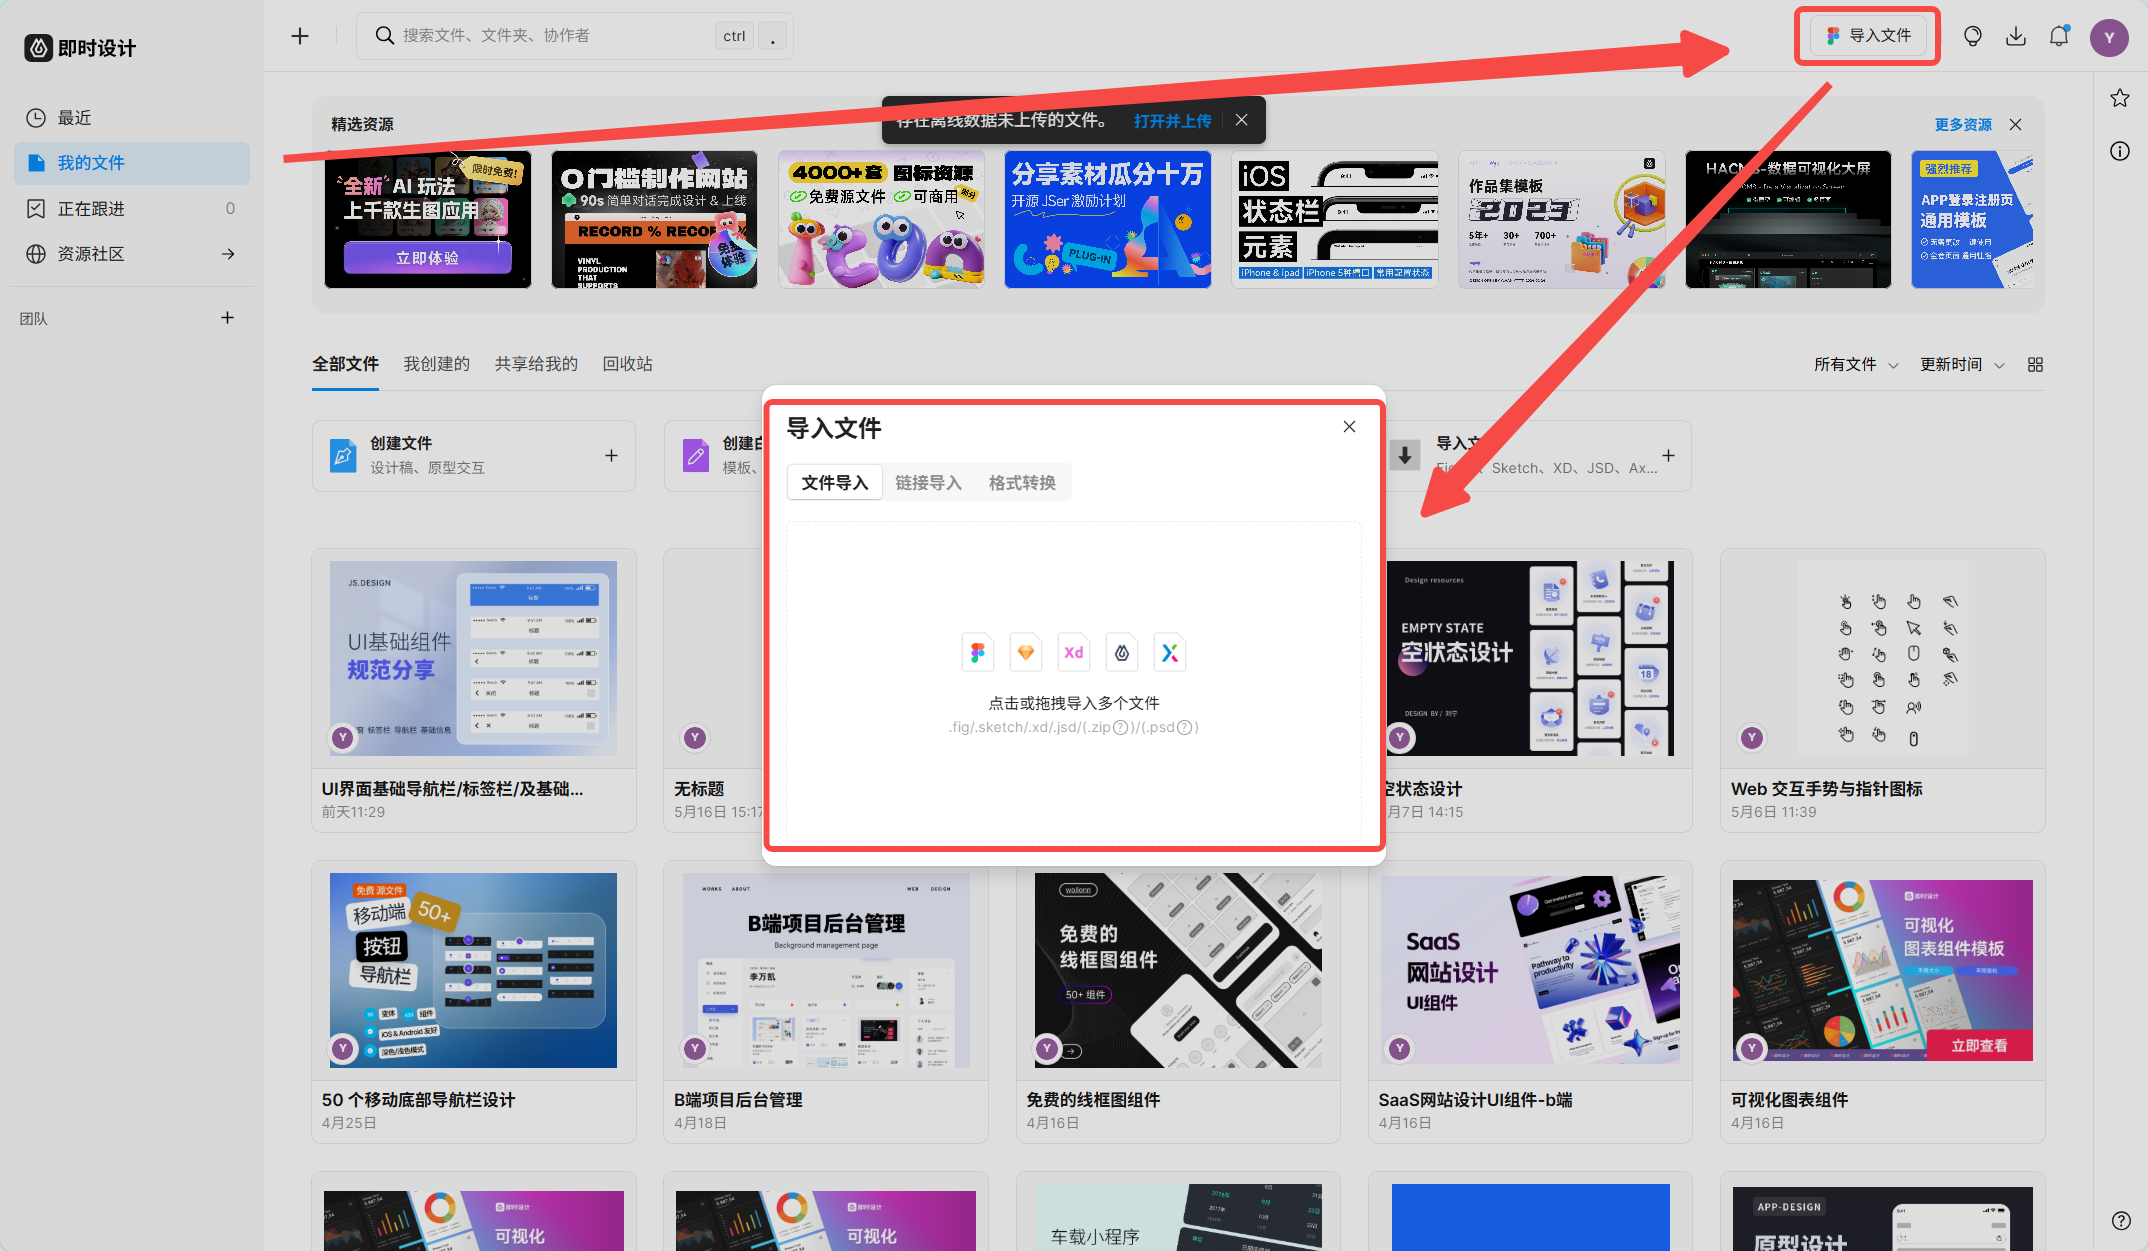This screenshot has height=1251, width=2148.
Task: Open the iOS 状态栏元素 banner
Action: (x=1334, y=219)
